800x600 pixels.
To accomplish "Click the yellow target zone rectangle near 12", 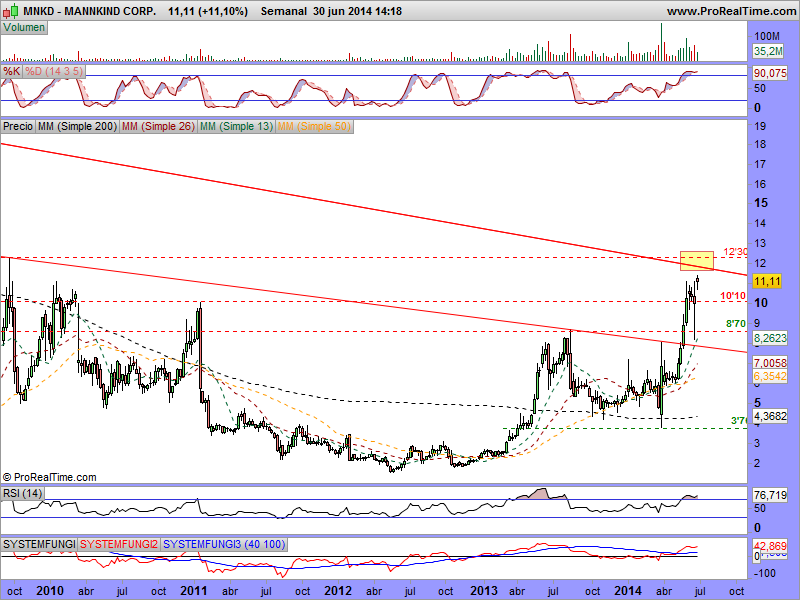I will tap(697, 261).
